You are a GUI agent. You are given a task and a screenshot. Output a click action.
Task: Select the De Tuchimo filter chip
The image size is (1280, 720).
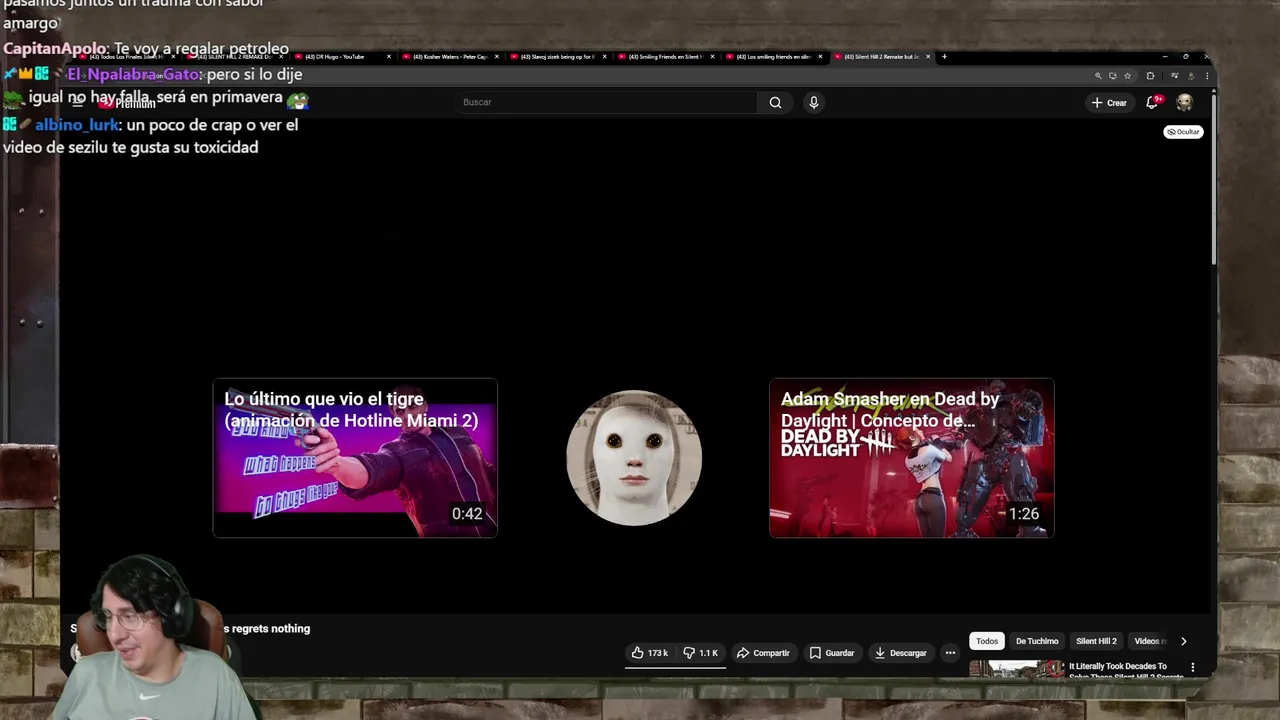click(1037, 641)
